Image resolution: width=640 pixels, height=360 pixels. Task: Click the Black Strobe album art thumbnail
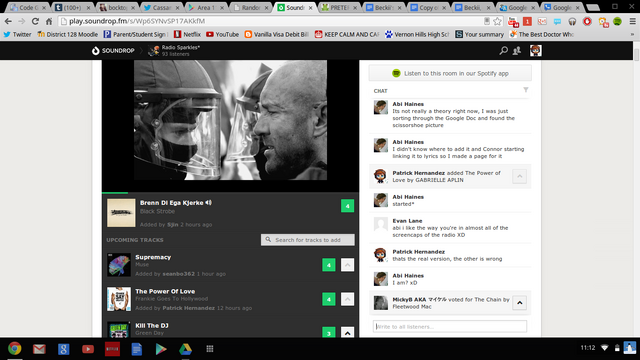(x=121, y=213)
